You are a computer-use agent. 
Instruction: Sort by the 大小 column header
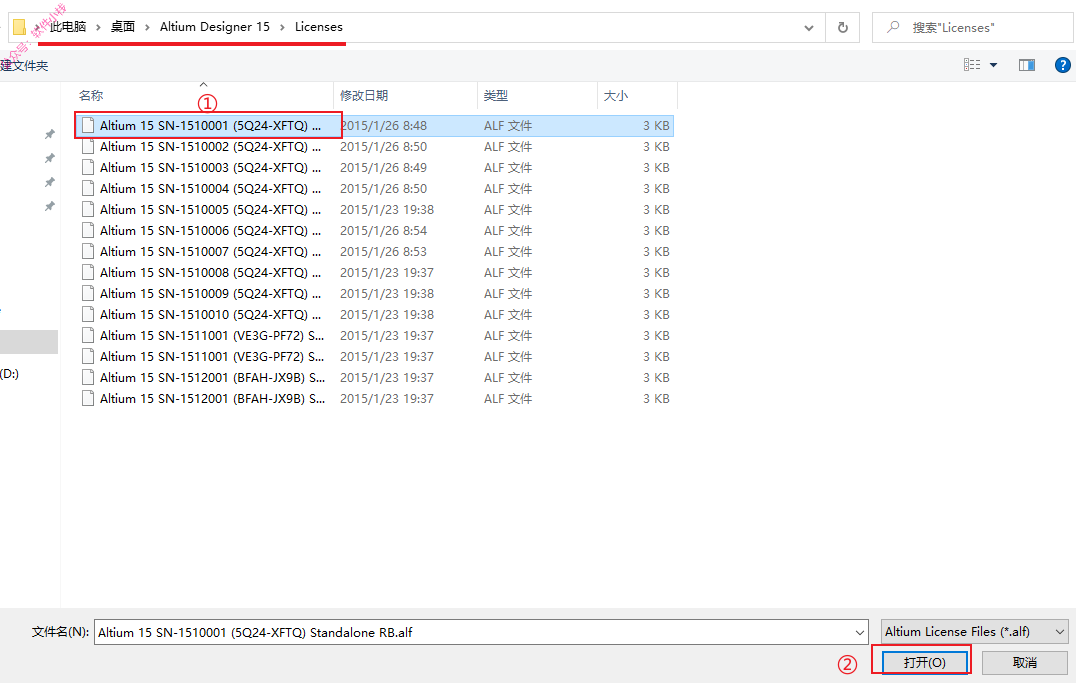(x=638, y=95)
